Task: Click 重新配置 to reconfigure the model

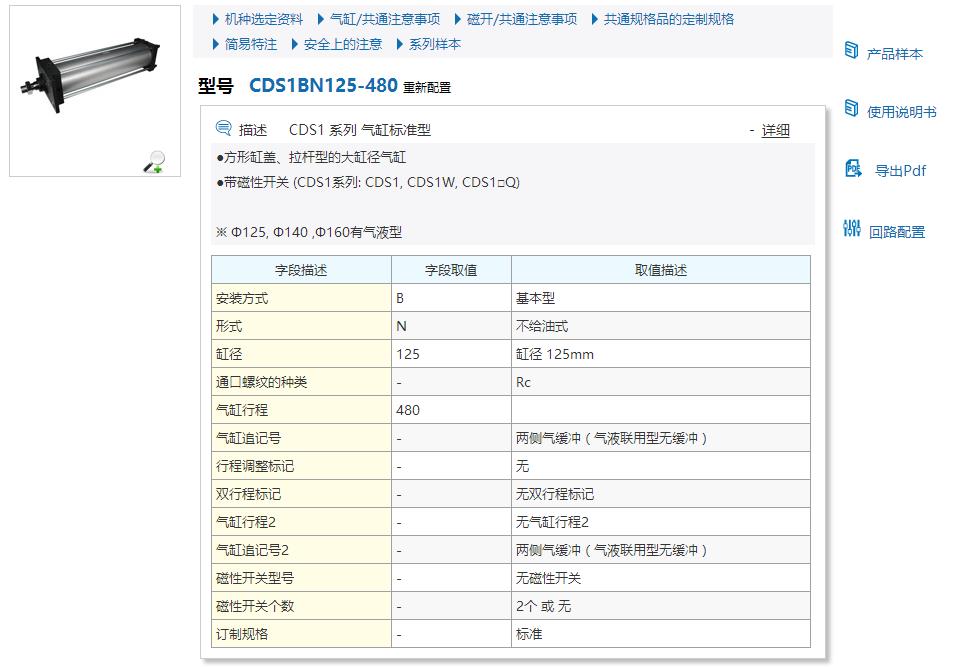Action: tap(427, 88)
